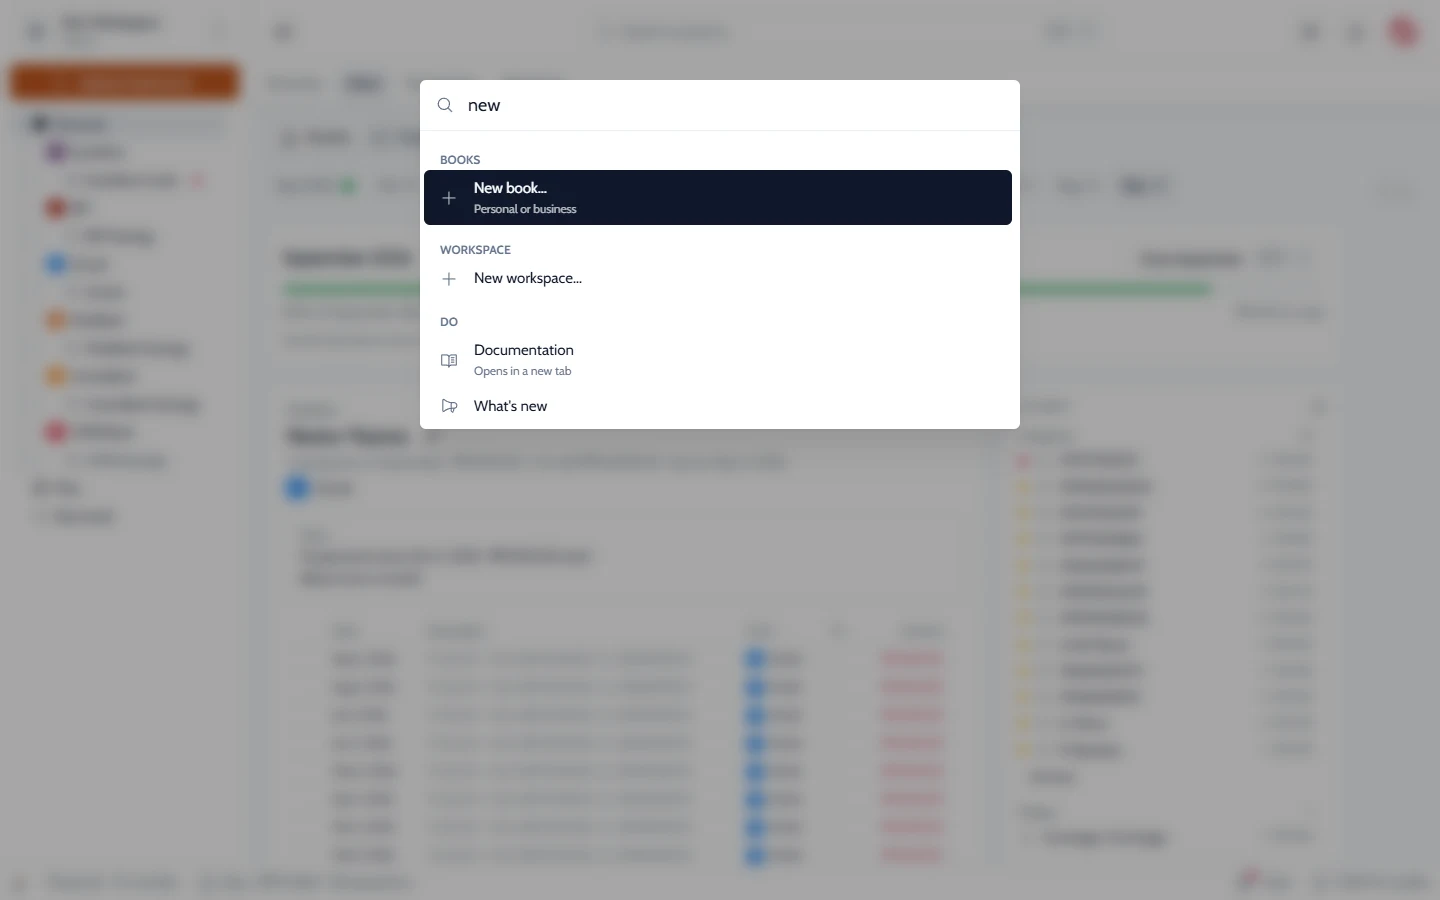Click the WORKSPACE section heading
The height and width of the screenshot is (900, 1440).
[x=475, y=250]
